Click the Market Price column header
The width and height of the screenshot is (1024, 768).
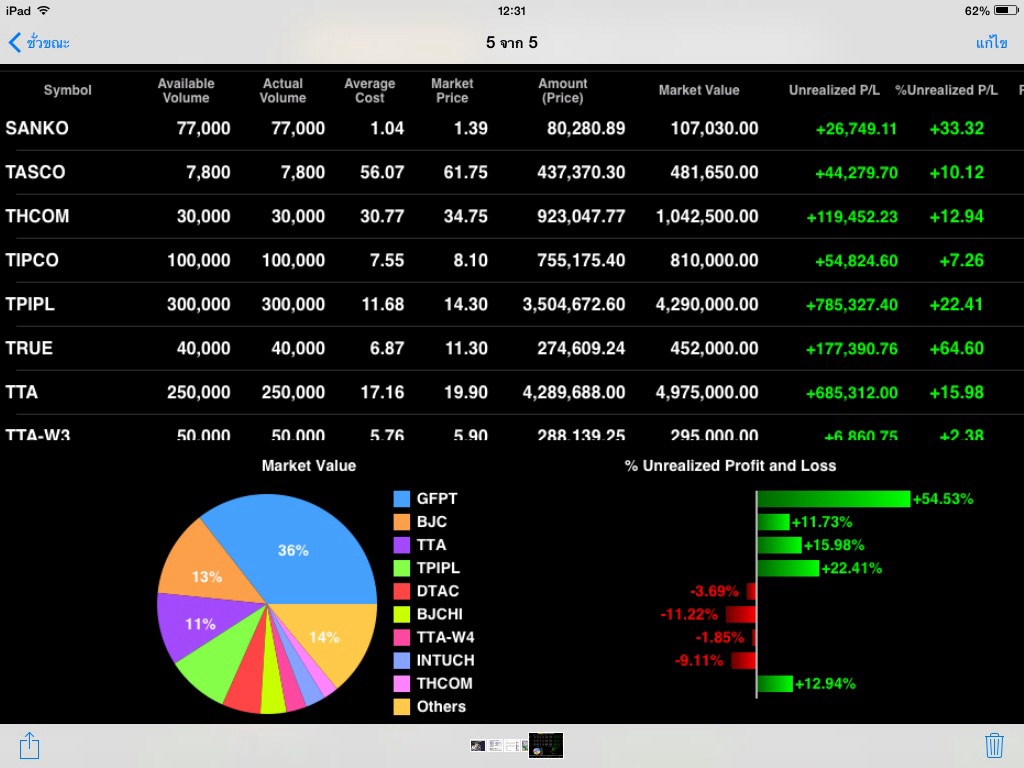452,91
